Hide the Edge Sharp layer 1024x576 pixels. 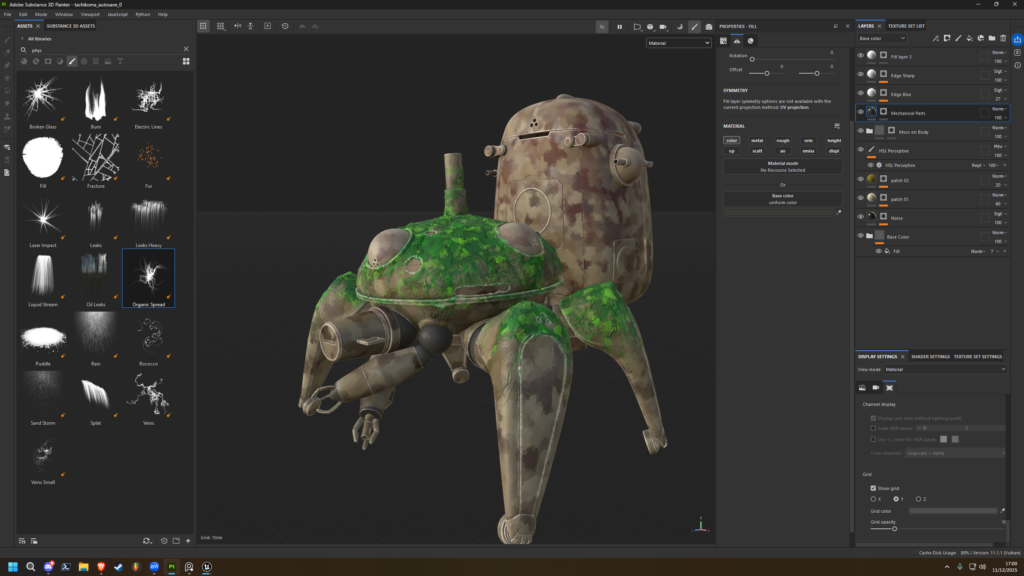(860, 75)
